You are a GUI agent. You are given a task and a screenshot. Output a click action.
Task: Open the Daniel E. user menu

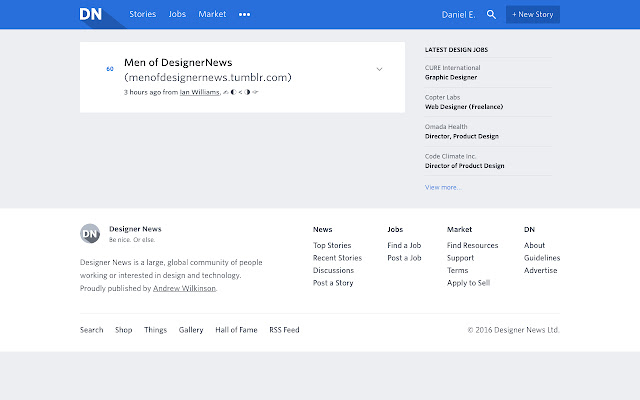[458, 15]
